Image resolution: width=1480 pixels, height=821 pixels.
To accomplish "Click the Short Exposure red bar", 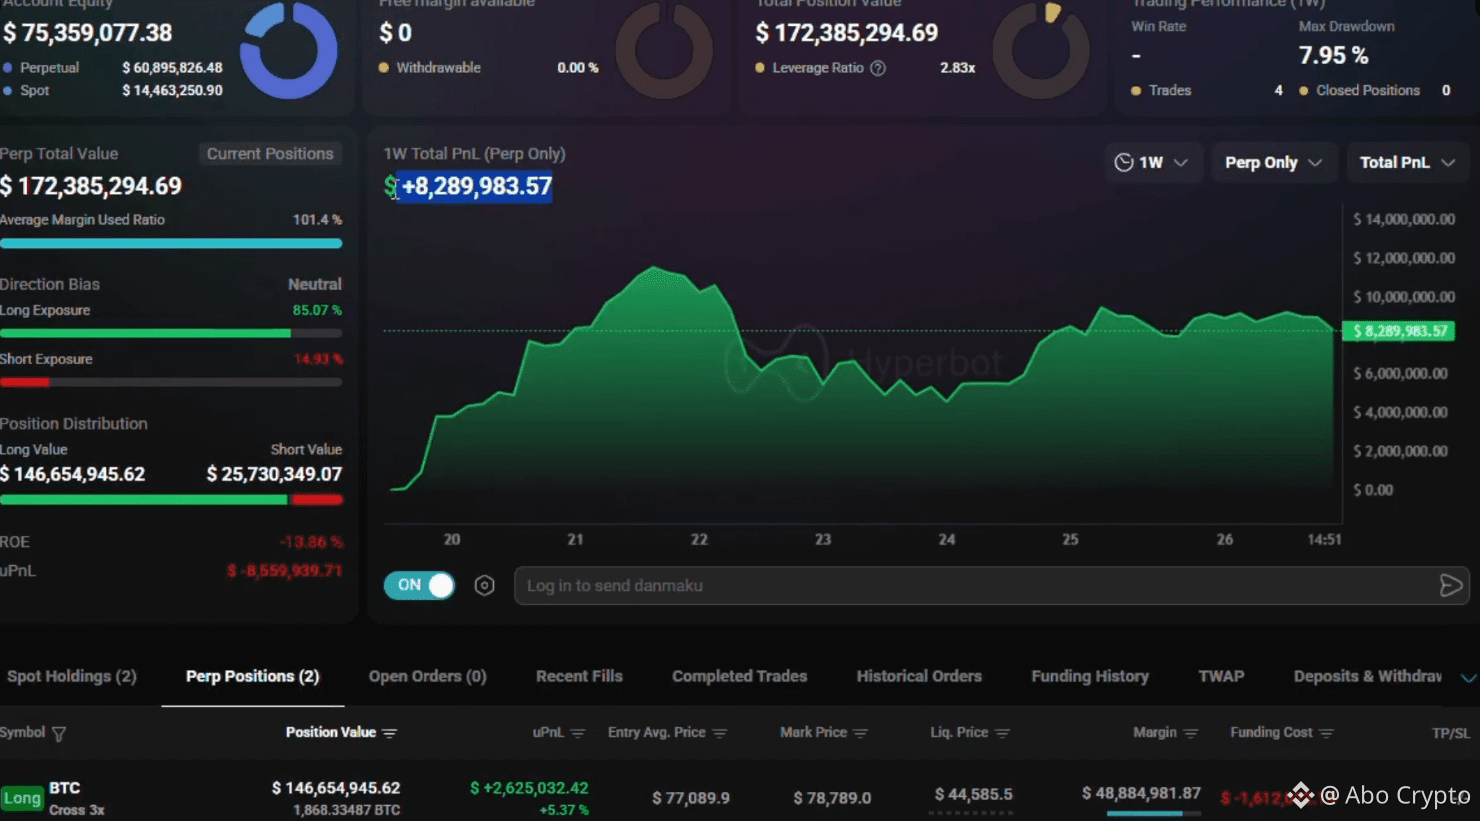I will click(x=24, y=382).
